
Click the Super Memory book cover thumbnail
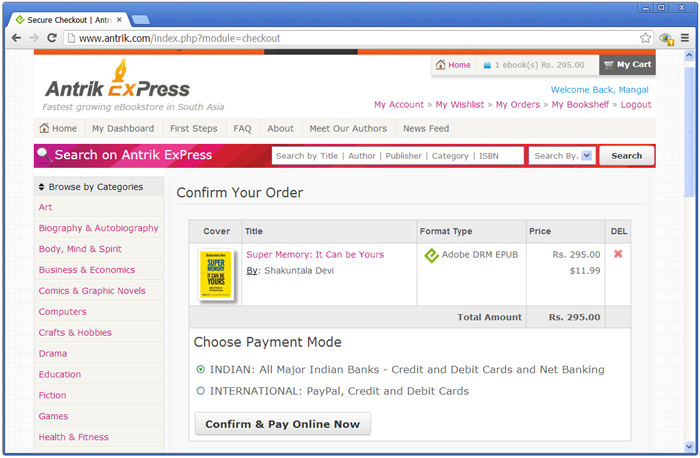216,274
